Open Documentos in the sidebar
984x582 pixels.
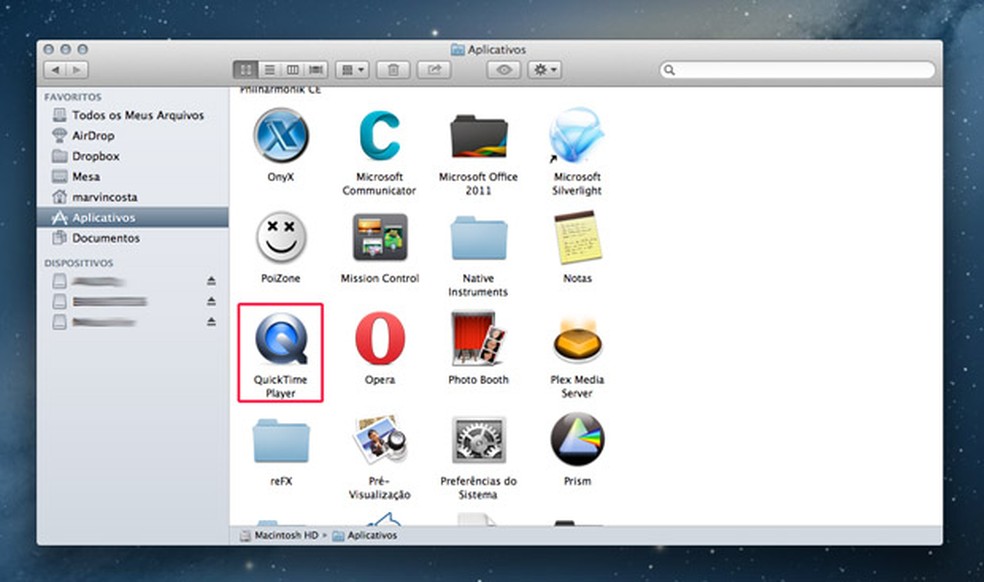tap(132, 238)
